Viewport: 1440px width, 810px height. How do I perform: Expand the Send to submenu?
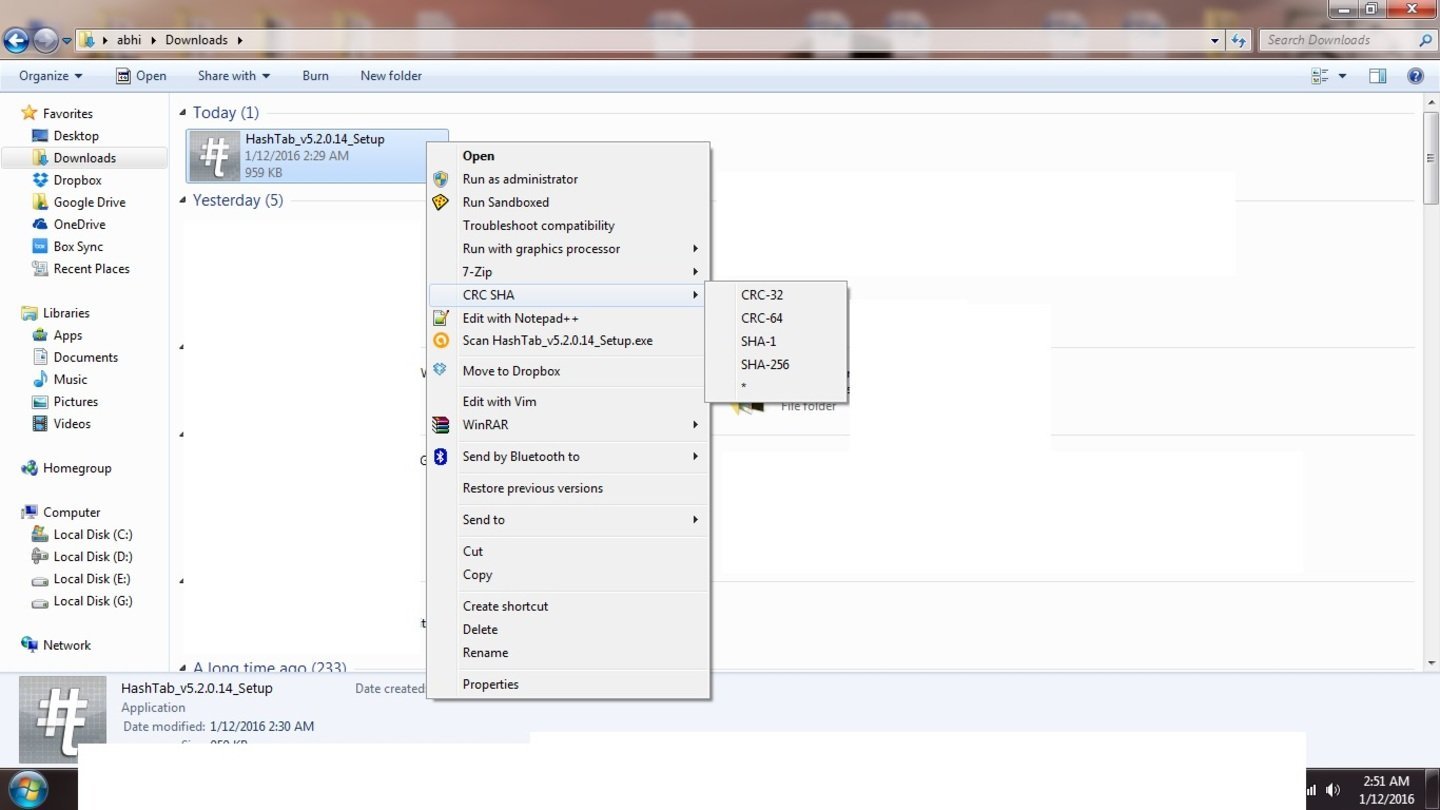568,520
